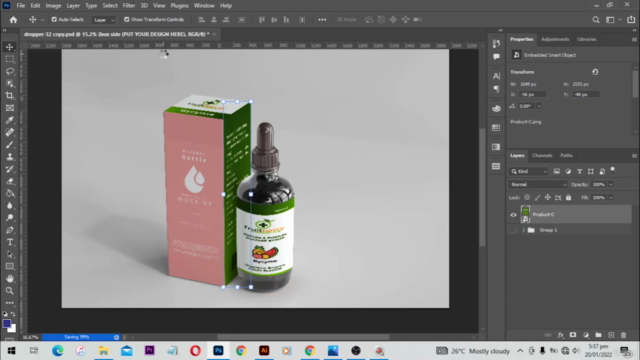Select the Dodge tool
This screenshot has width=640, height=360.
(x=10, y=218)
